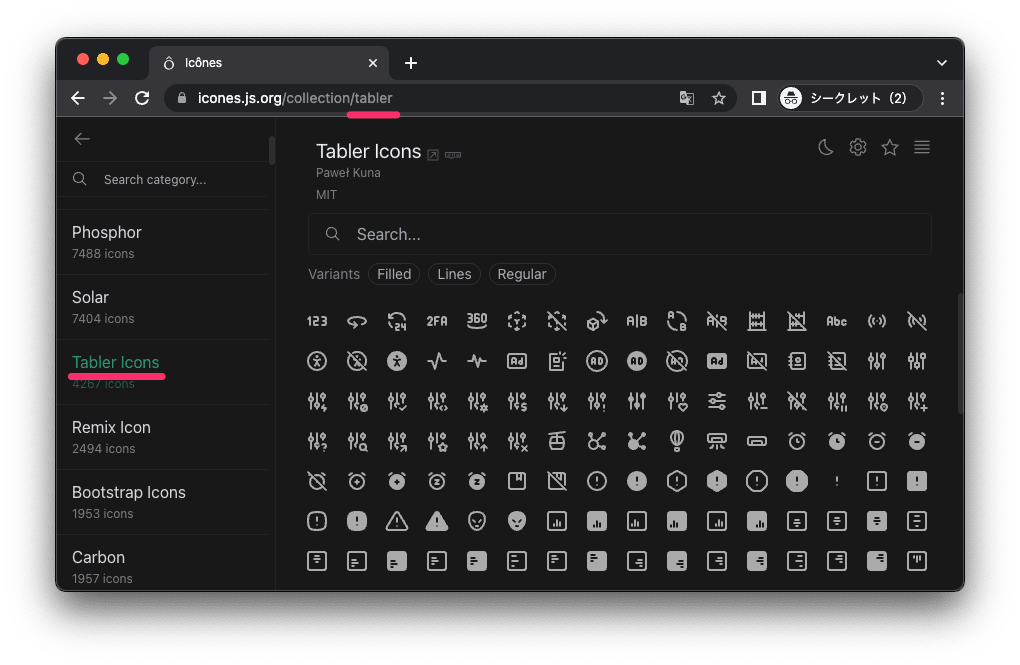Open the Remix Icon collection
The height and width of the screenshot is (665, 1020).
coord(163,437)
